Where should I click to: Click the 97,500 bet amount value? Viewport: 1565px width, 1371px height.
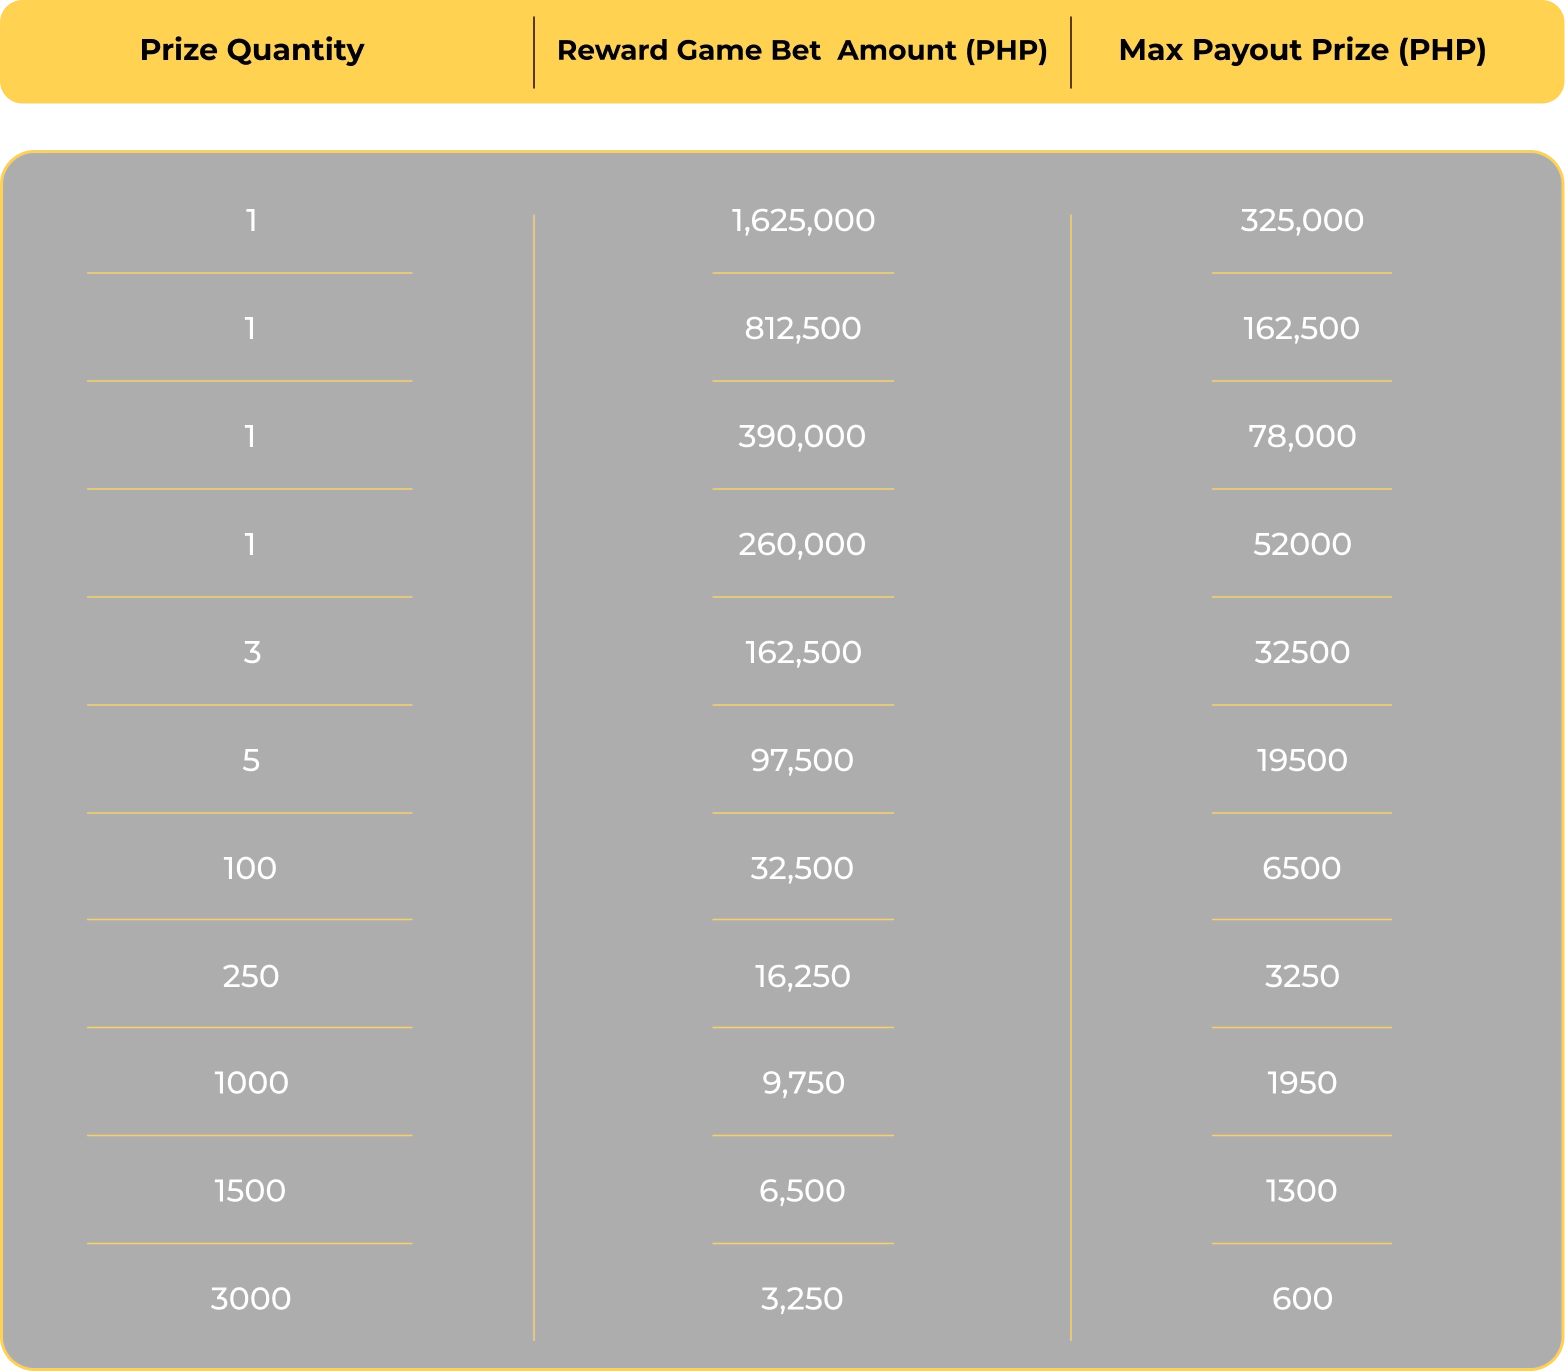802,761
